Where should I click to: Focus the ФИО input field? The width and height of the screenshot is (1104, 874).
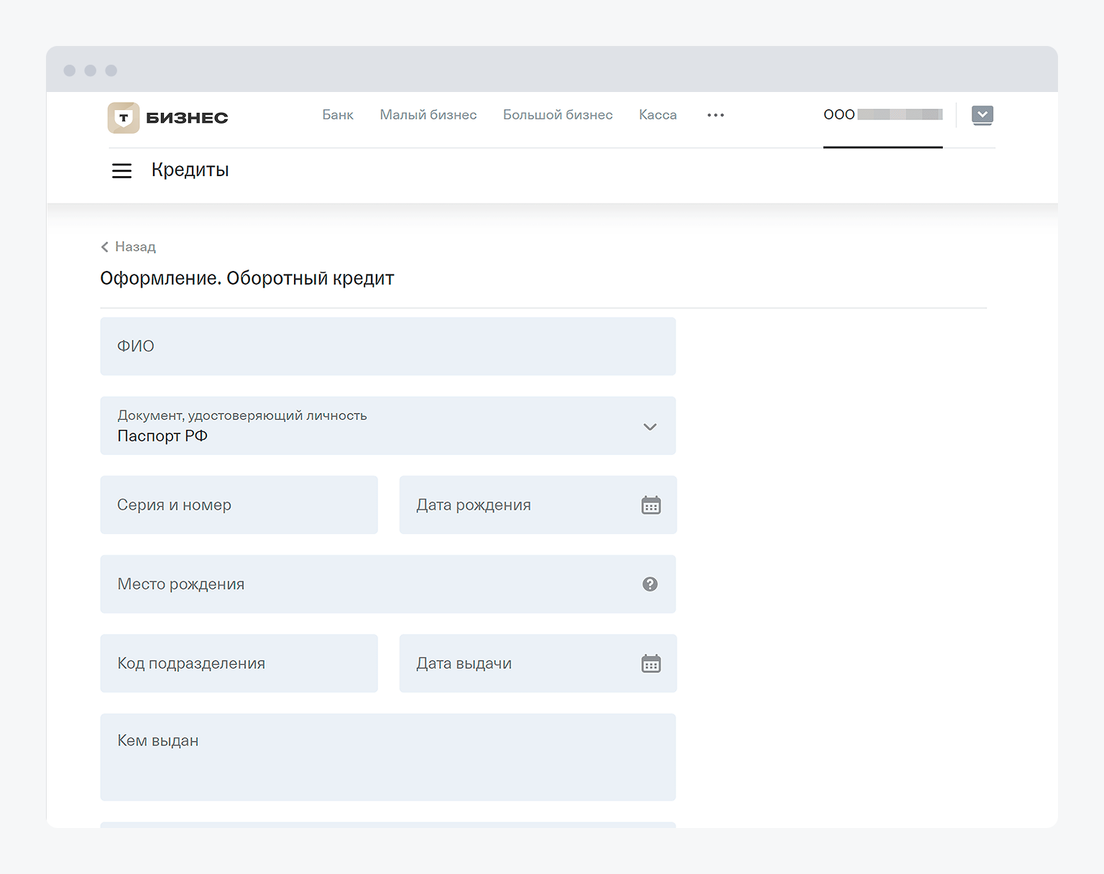point(387,347)
